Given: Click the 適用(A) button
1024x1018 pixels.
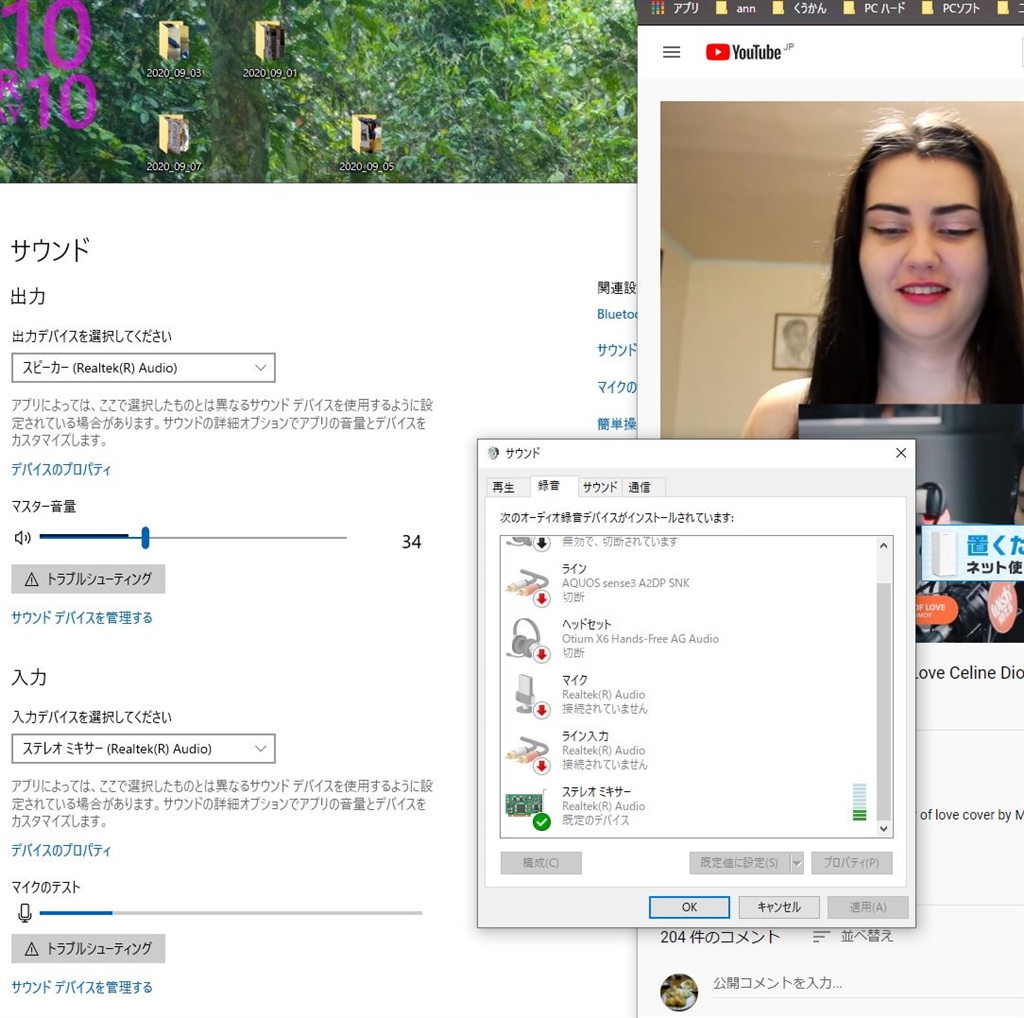Looking at the screenshot, I should pos(868,907).
